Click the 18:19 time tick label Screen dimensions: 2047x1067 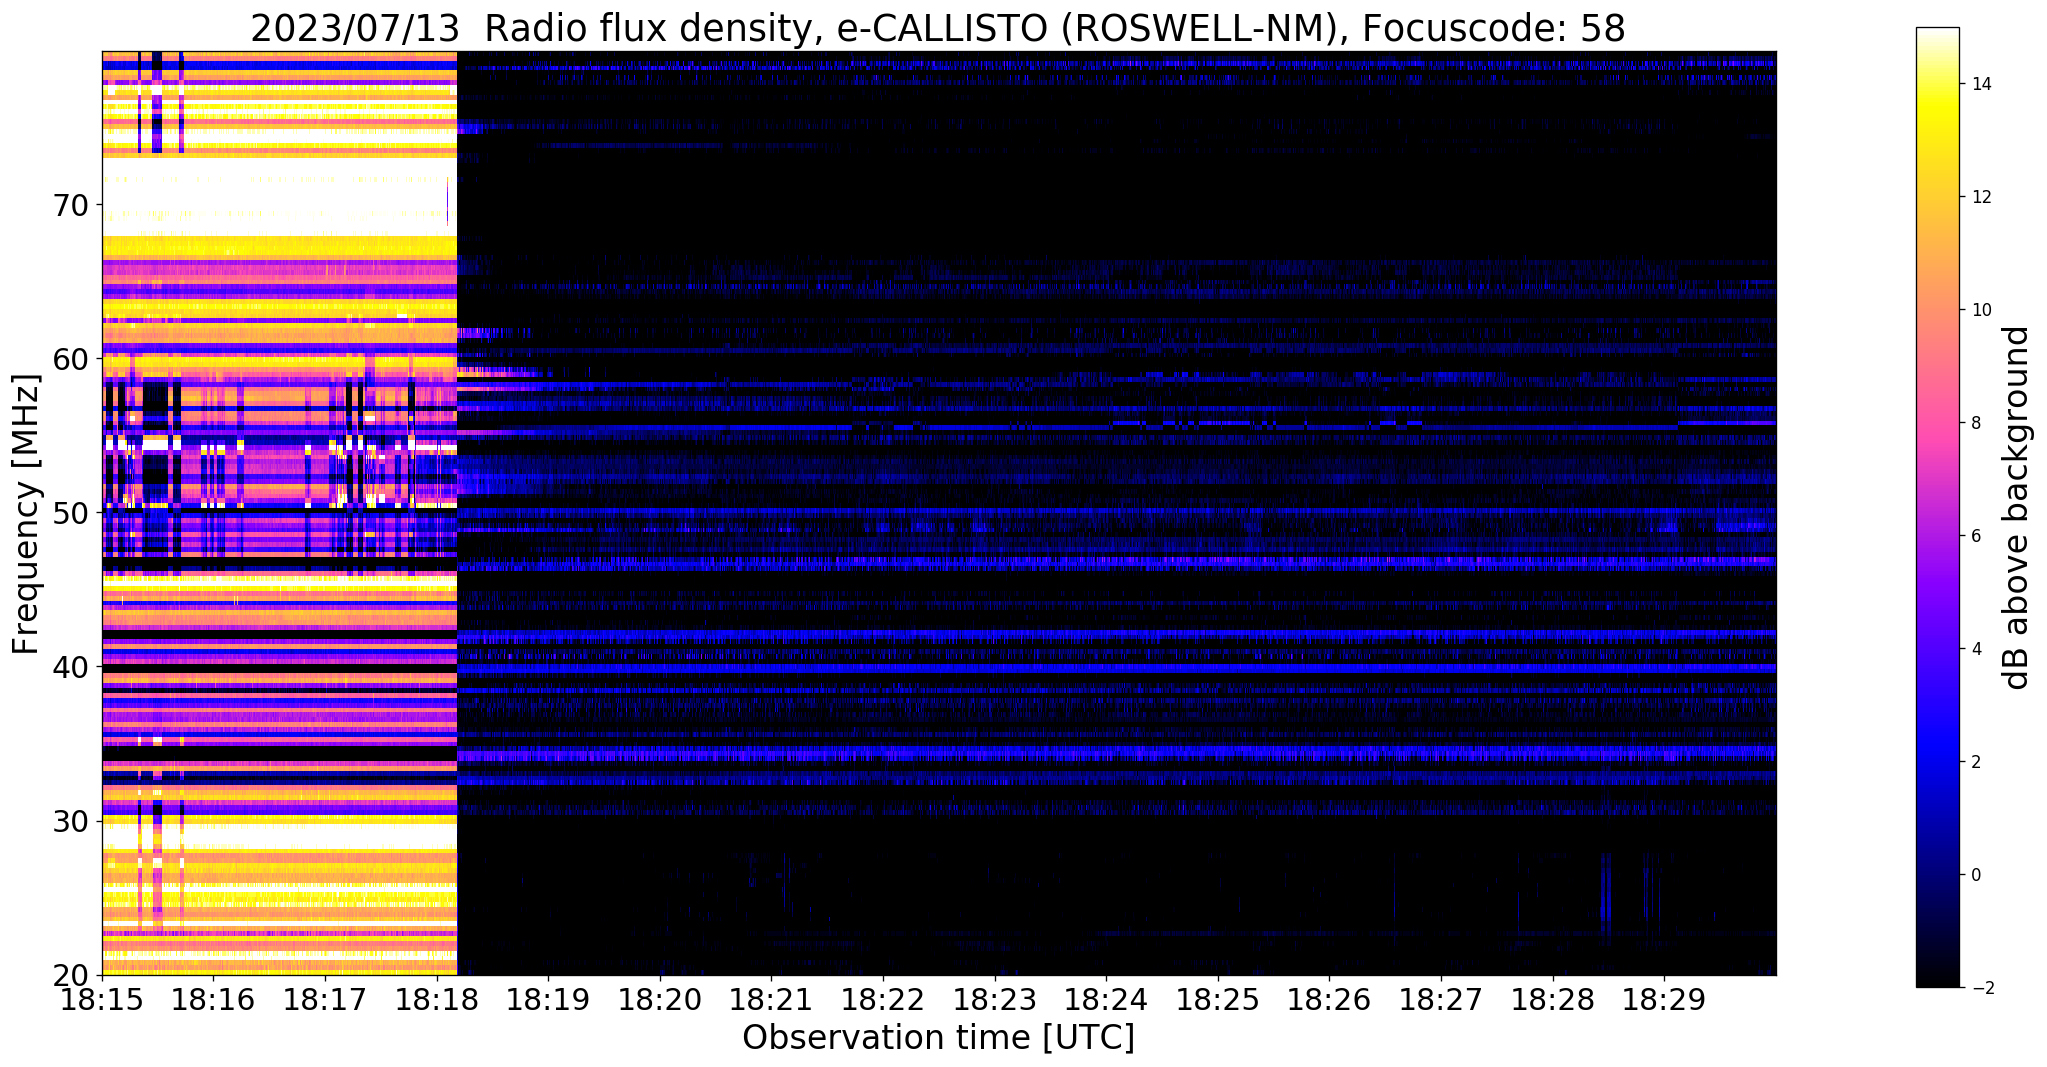548,999
